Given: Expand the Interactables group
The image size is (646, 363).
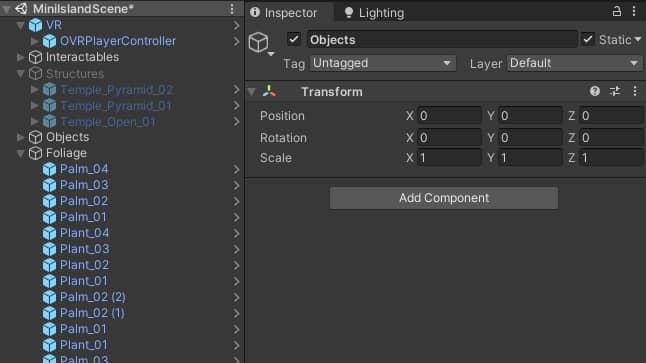Looking at the screenshot, I should [x=20, y=57].
